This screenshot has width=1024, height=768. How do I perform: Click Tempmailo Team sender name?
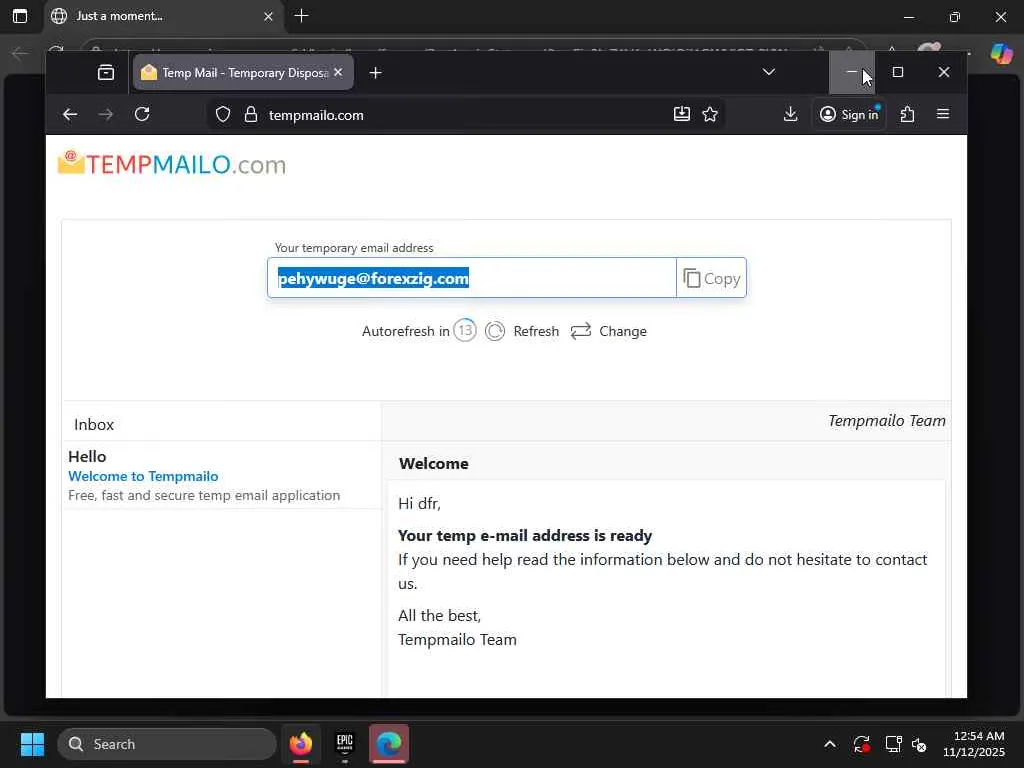pos(886,421)
